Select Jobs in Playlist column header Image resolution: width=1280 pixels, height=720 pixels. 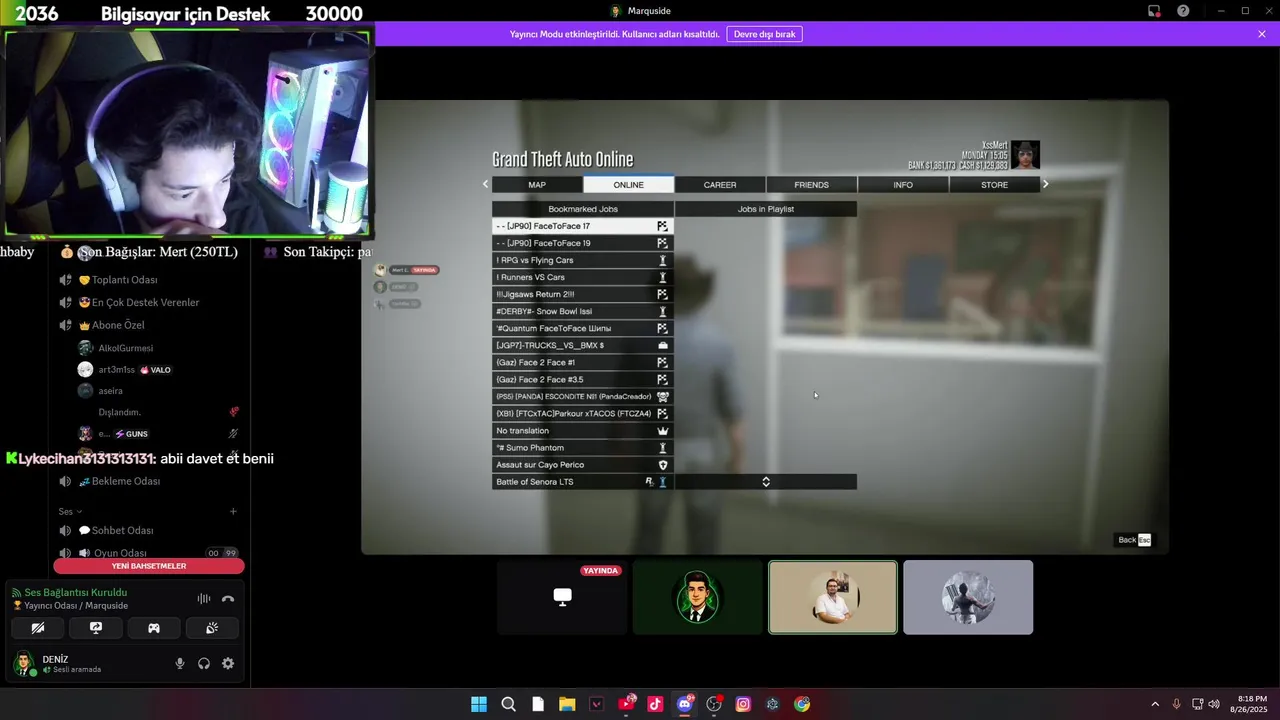click(766, 209)
